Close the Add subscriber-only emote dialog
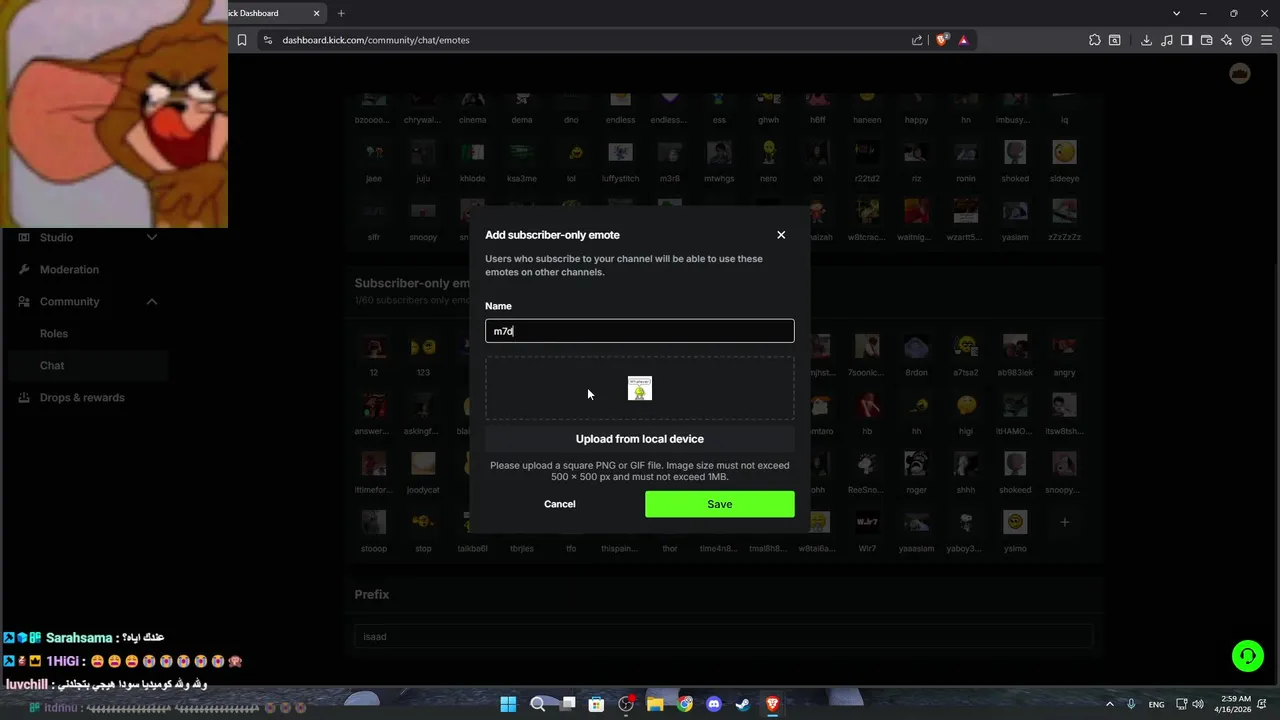 click(x=781, y=235)
